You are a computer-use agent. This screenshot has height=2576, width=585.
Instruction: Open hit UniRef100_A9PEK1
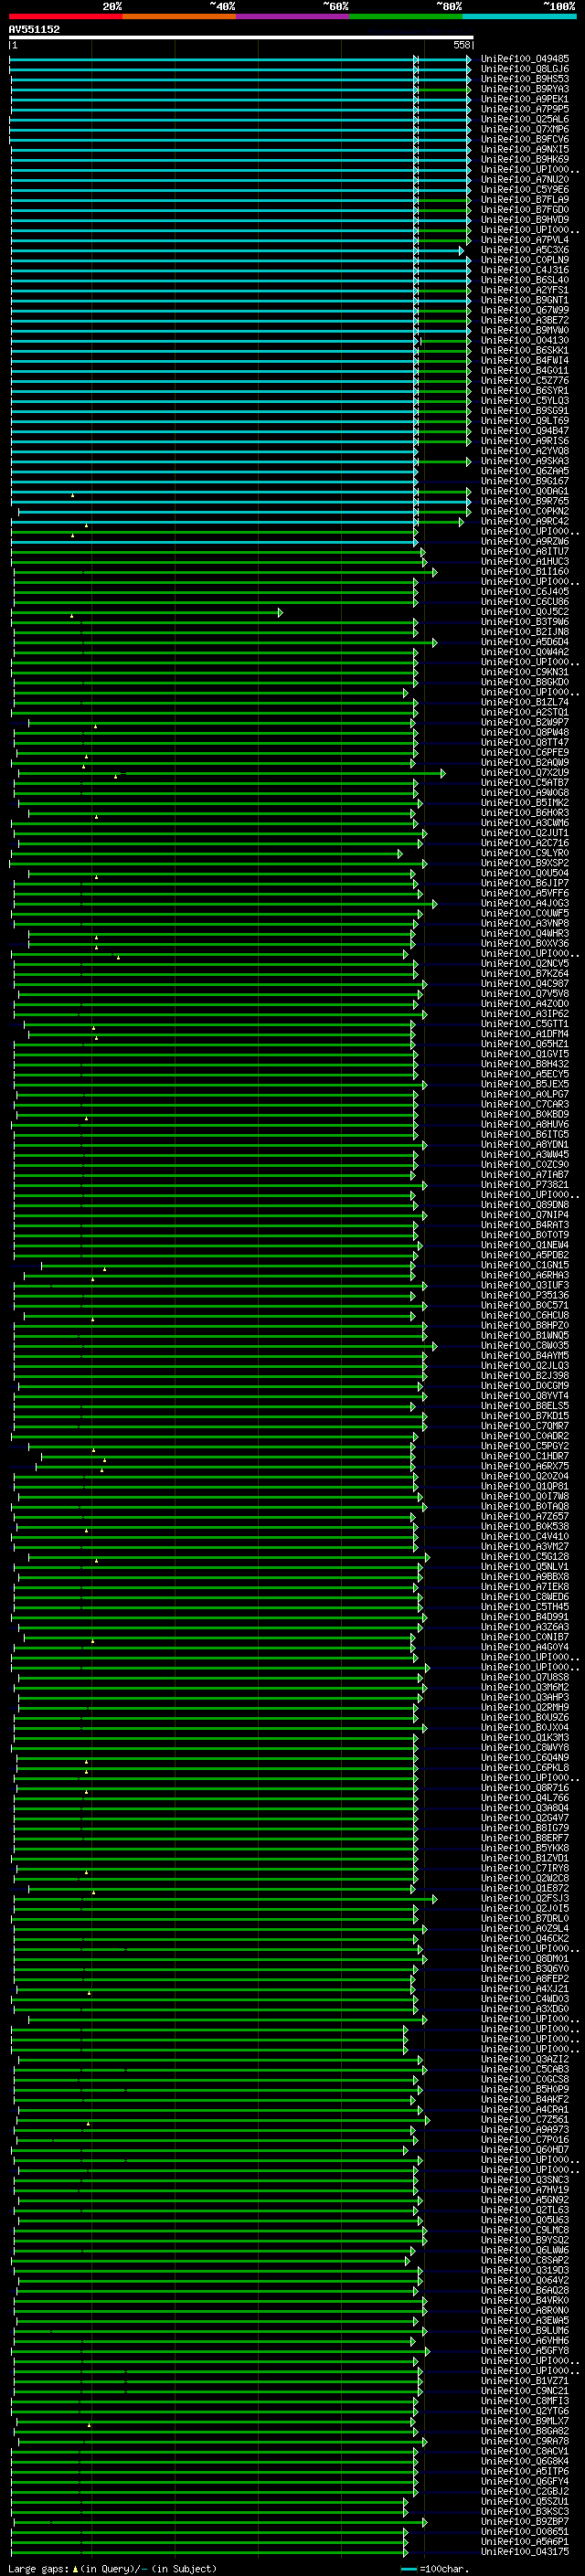click(525, 99)
